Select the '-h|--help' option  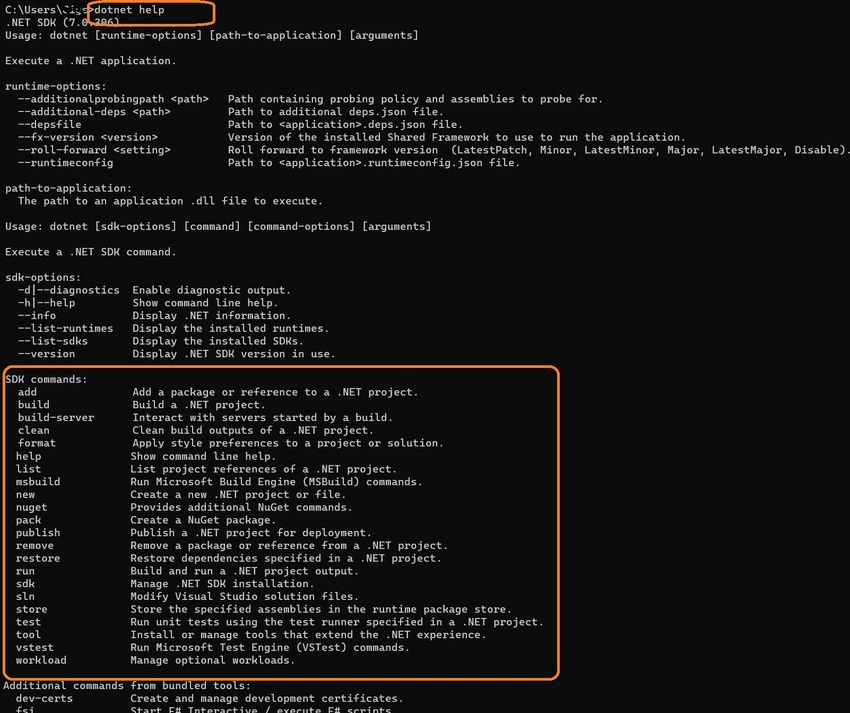(x=47, y=303)
